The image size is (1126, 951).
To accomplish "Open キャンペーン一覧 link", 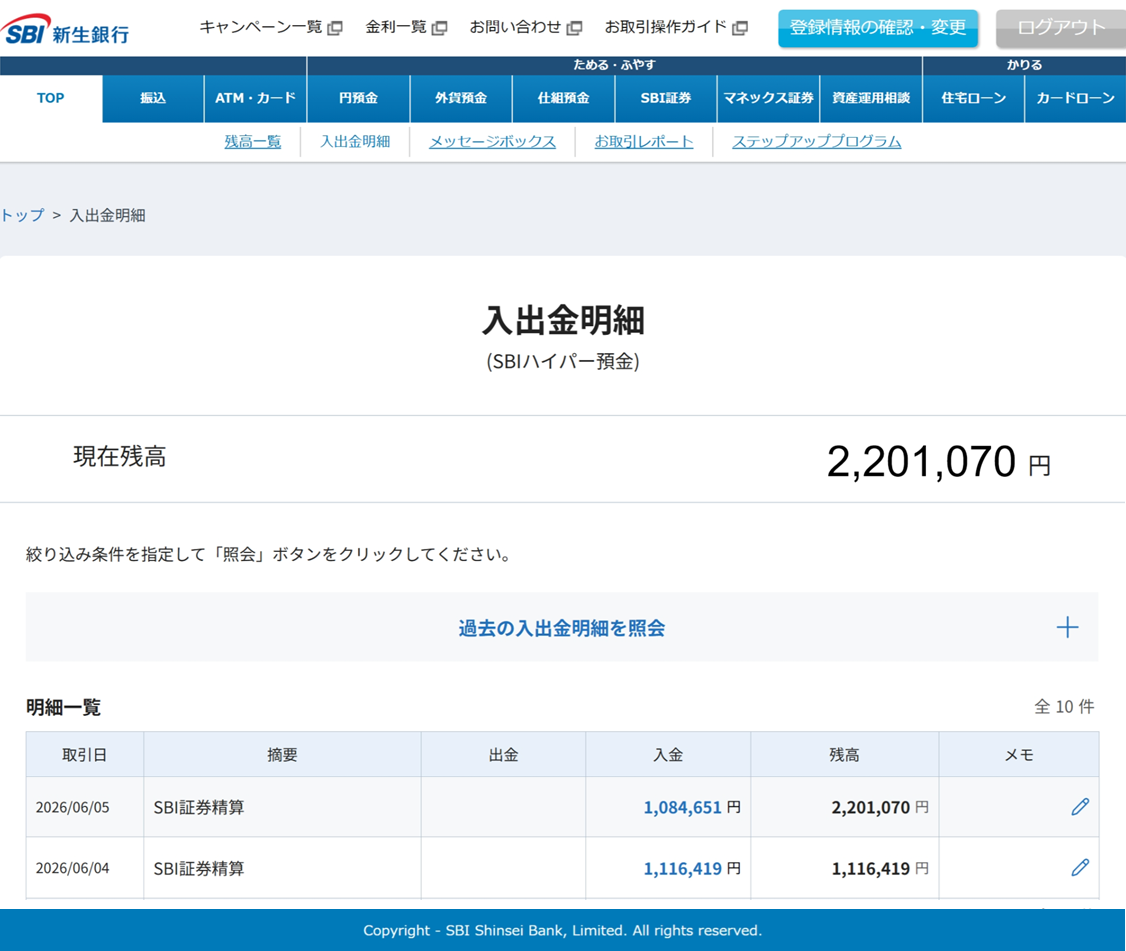I will [261, 27].
